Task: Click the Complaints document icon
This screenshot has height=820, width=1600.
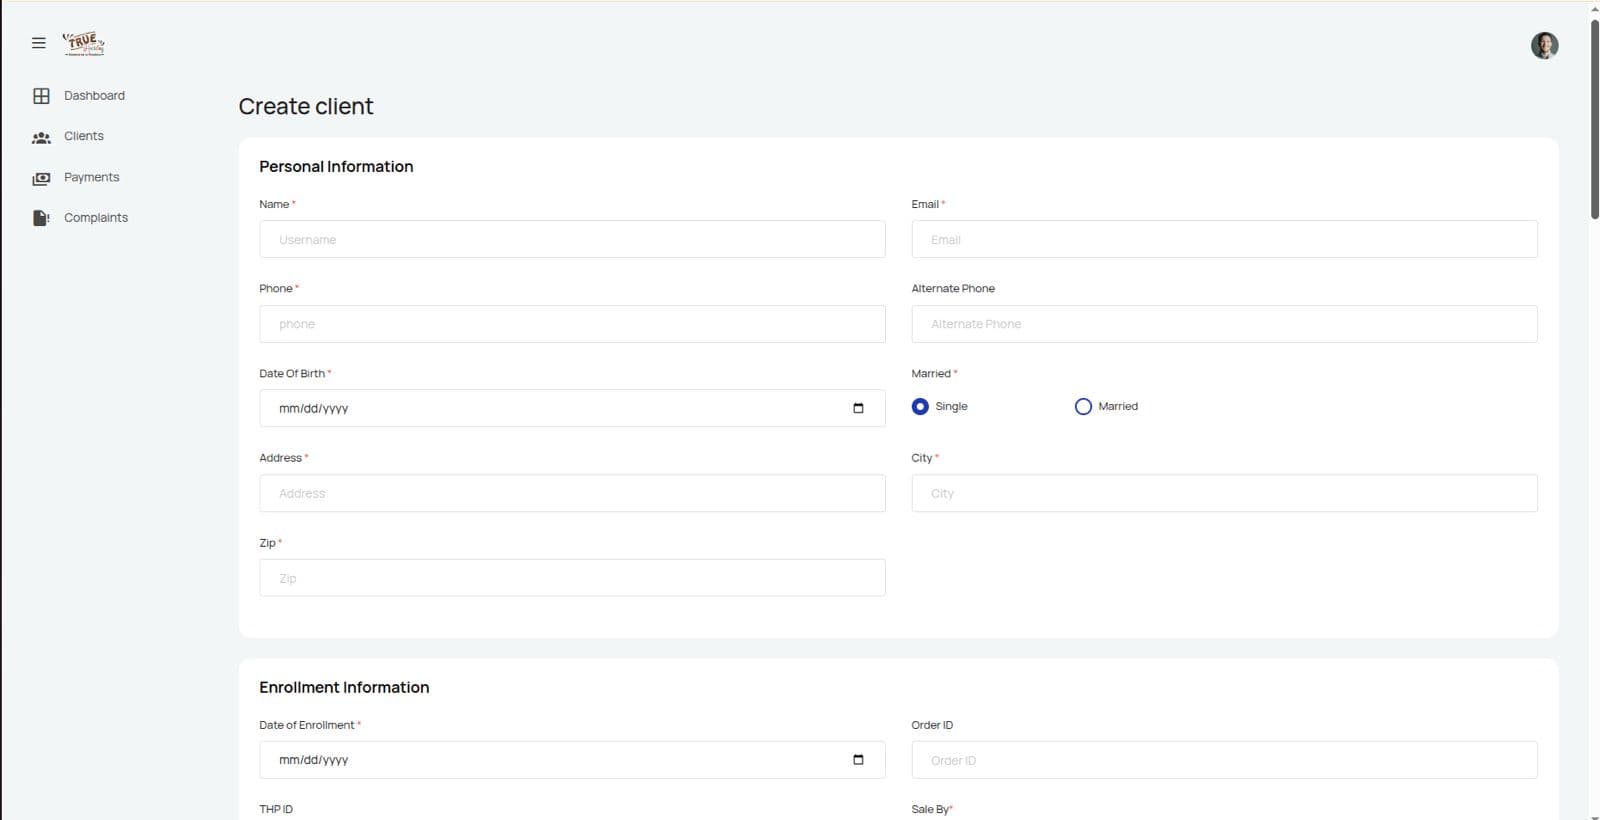Action: (x=41, y=218)
